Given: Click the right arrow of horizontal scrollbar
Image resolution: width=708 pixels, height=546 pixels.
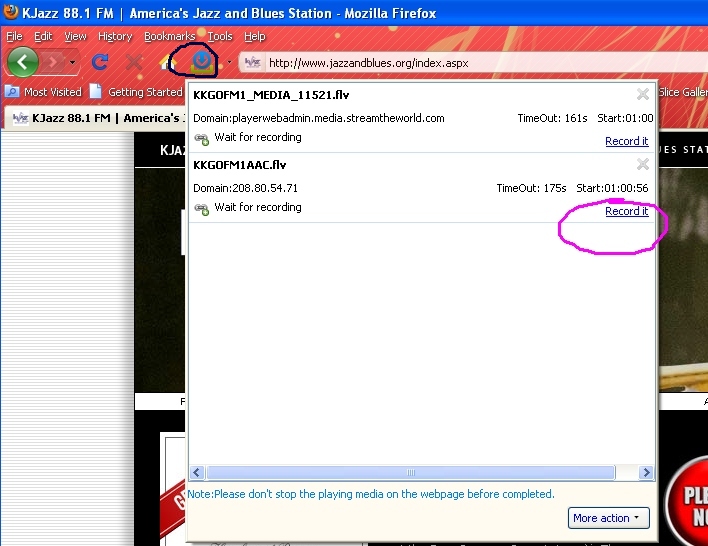Looking at the screenshot, I should (x=646, y=472).
